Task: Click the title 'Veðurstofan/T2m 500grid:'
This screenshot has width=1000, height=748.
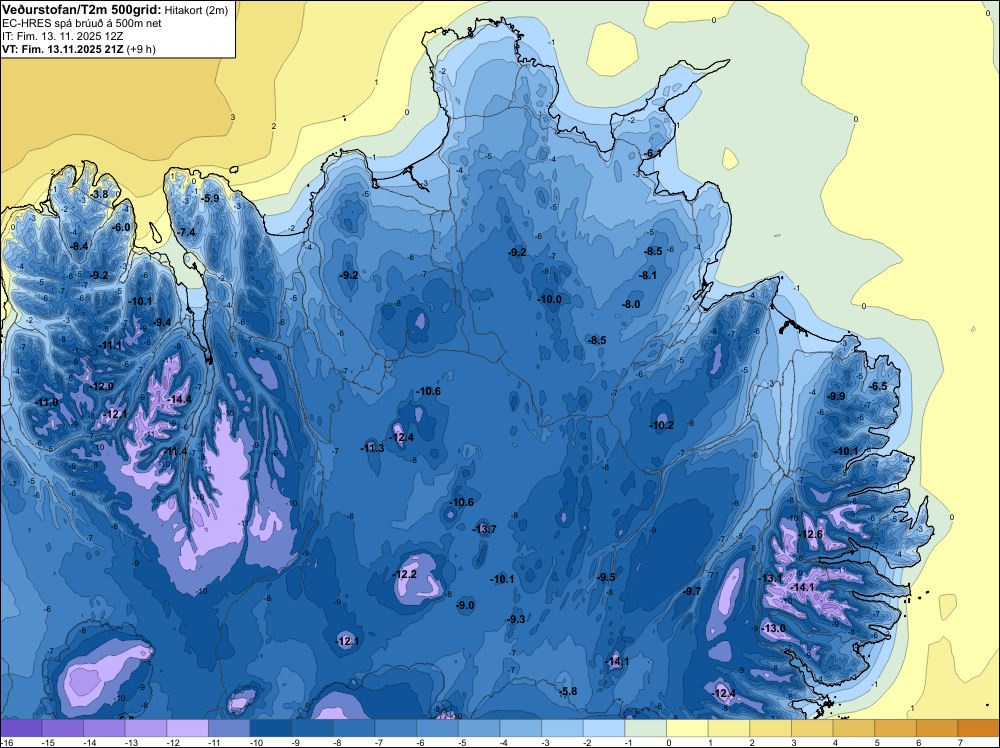Action: tap(82, 10)
